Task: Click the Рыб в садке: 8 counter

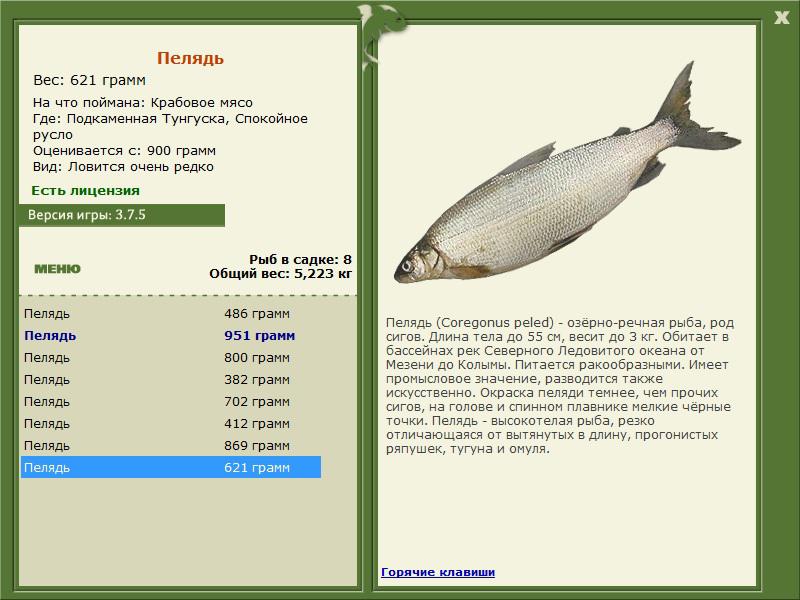Action: coord(301,260)
